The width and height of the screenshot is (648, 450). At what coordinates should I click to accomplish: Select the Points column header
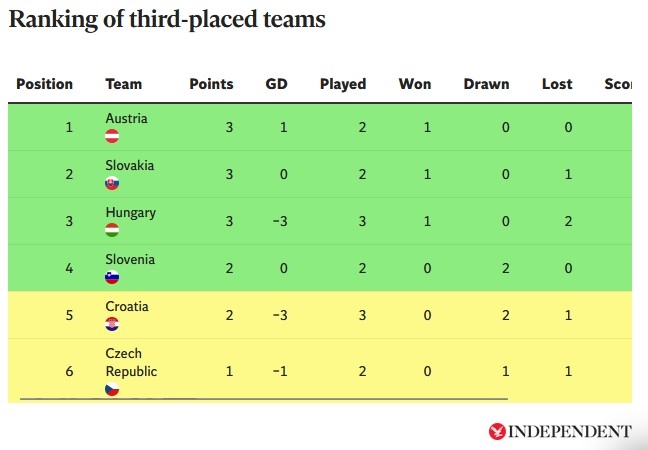211,85
